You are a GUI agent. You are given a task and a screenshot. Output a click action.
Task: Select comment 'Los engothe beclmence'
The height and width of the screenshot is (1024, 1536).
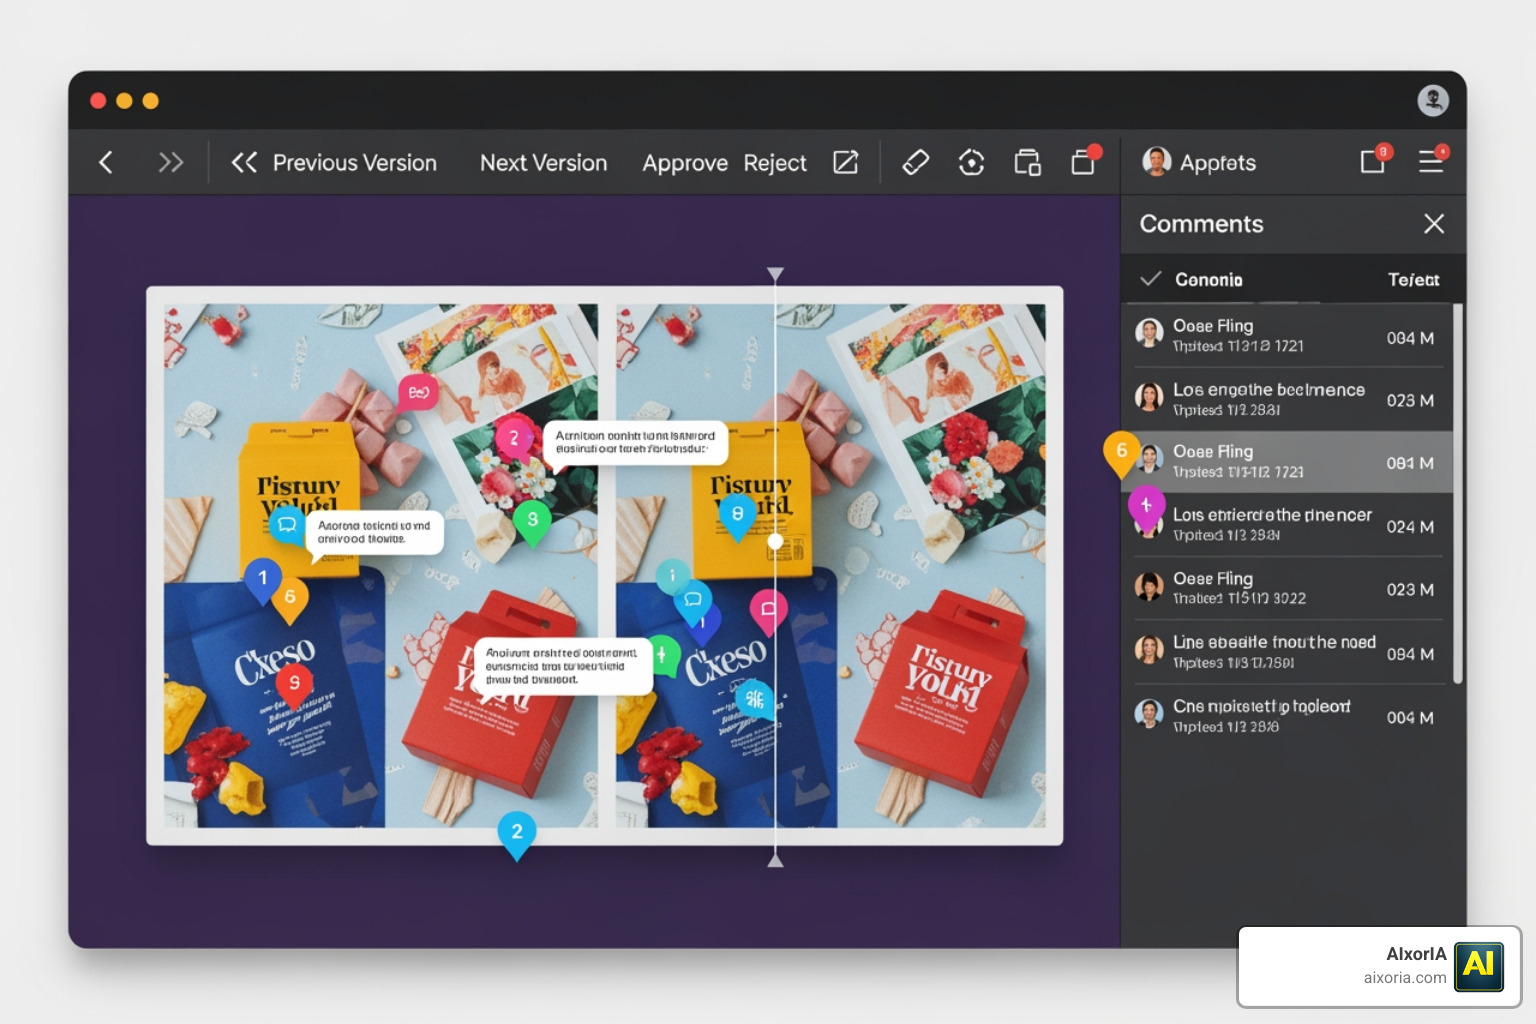pyautogui.click(x=1287, y=399)
